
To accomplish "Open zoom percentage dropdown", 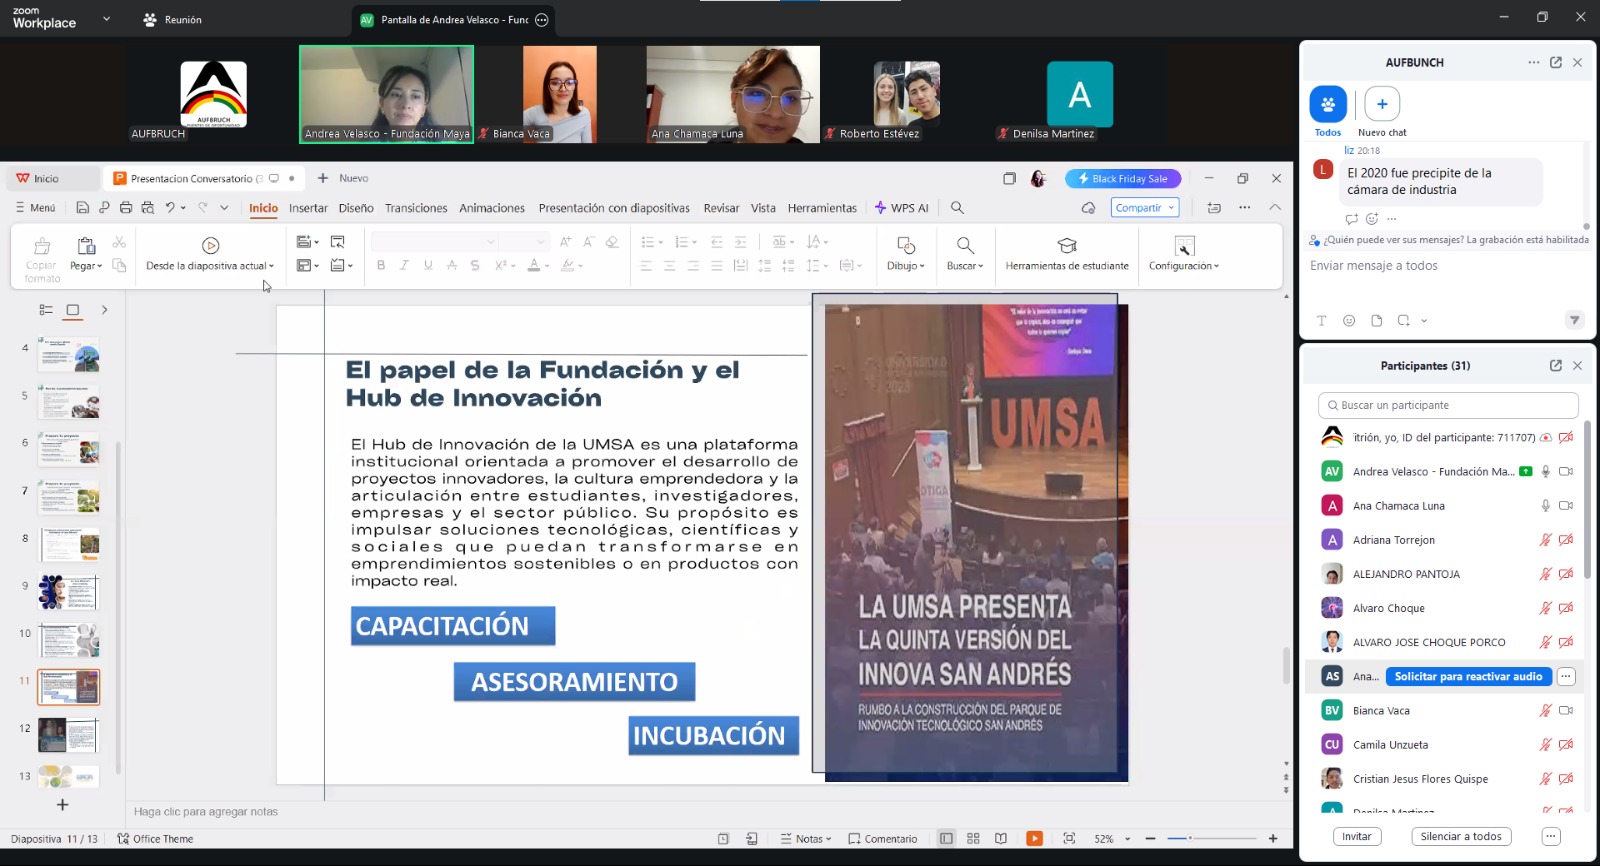I will (x=1127, y=839).
